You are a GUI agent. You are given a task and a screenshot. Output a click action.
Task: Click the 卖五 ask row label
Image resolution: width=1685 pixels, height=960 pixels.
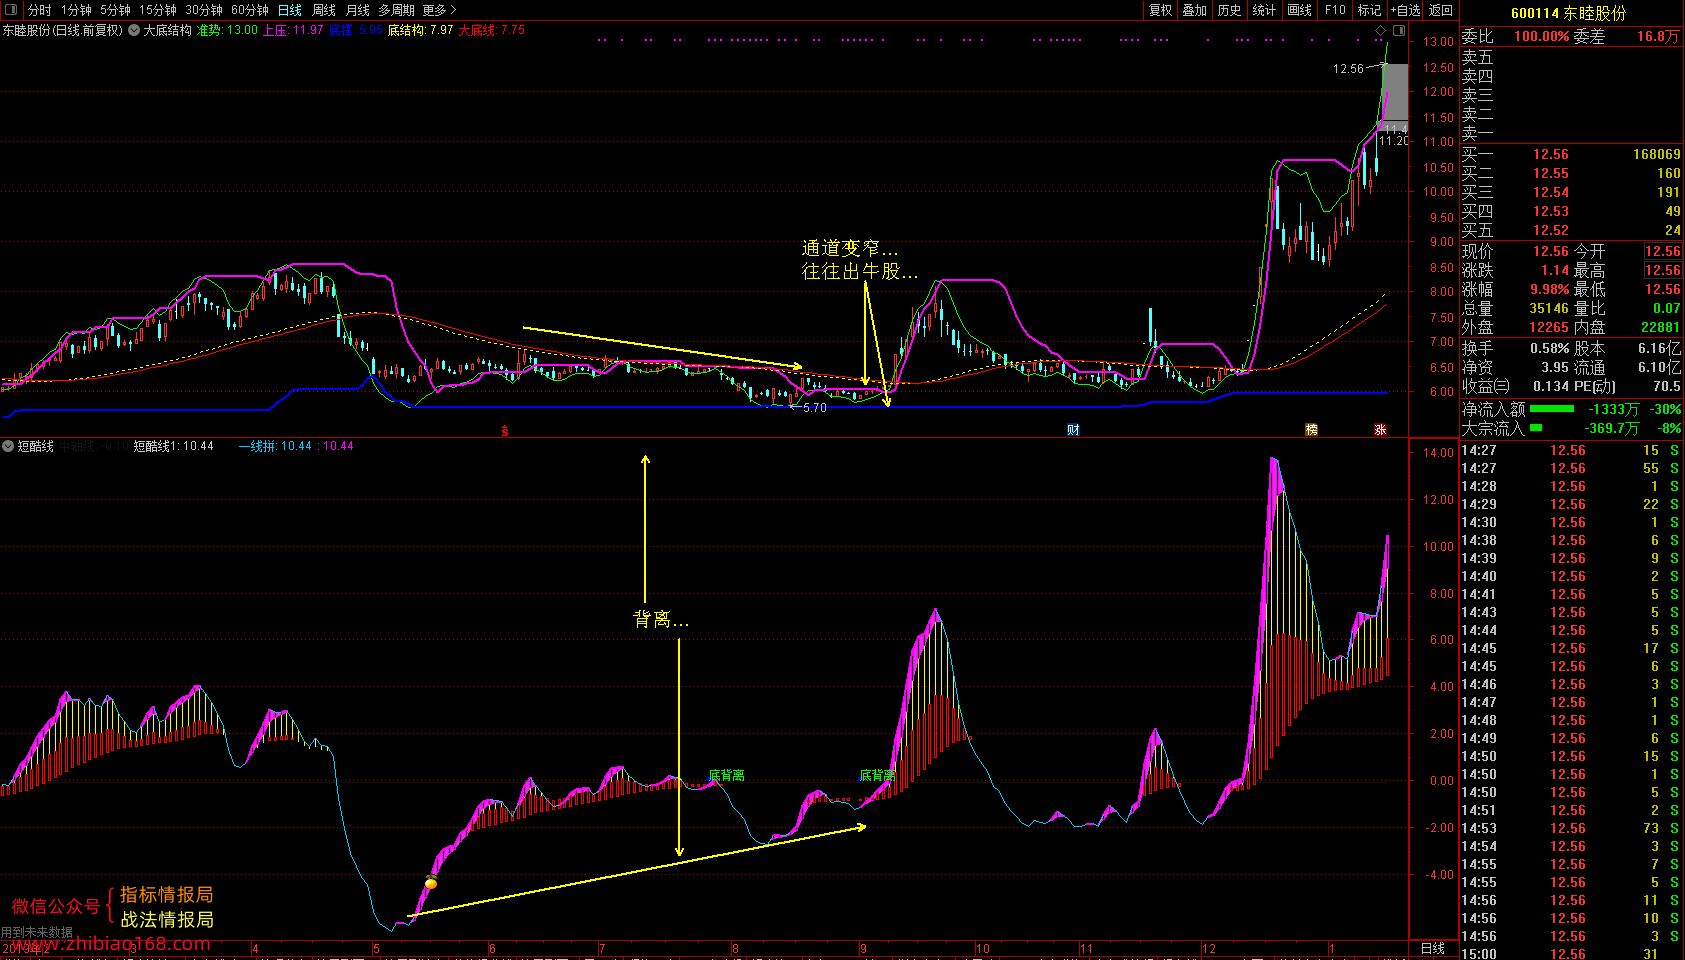click(1477, 58)
